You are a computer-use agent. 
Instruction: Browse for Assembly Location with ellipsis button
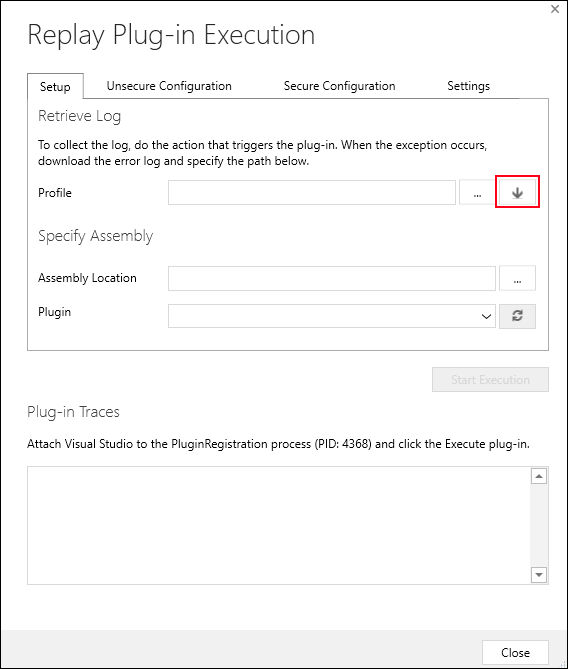point(517,278)
